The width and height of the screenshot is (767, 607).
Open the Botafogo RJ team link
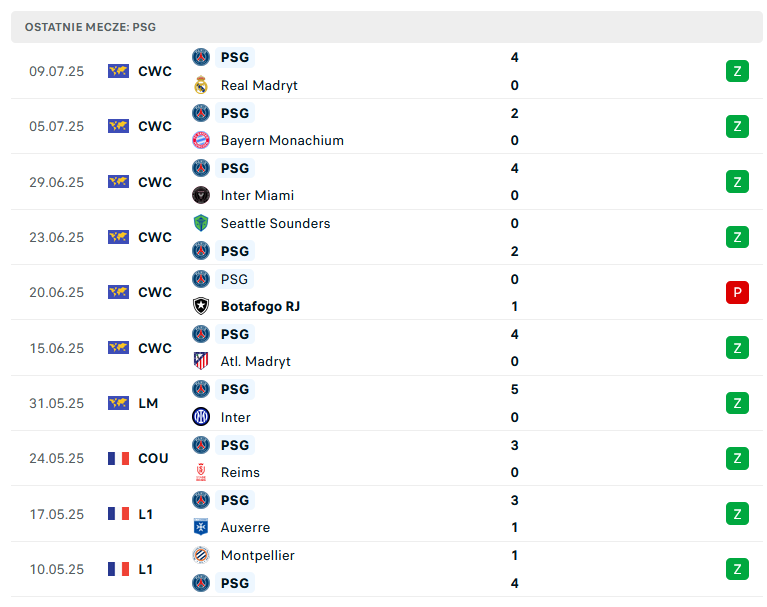[x=260, y=306]
